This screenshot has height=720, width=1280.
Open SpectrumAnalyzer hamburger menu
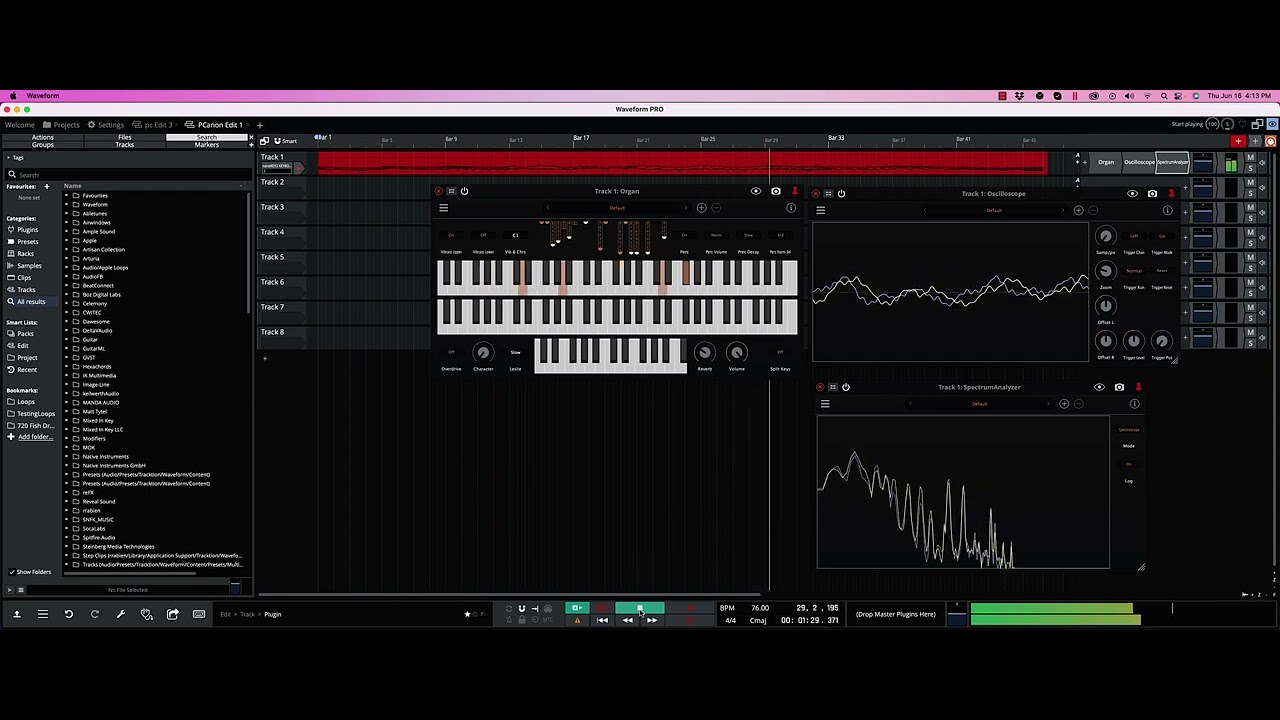[x=825, y=404]
